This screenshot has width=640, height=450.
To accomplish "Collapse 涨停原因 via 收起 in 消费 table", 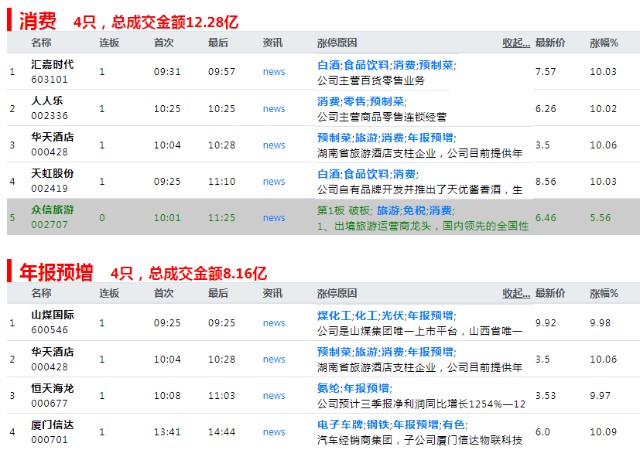I will pos(516,42).
